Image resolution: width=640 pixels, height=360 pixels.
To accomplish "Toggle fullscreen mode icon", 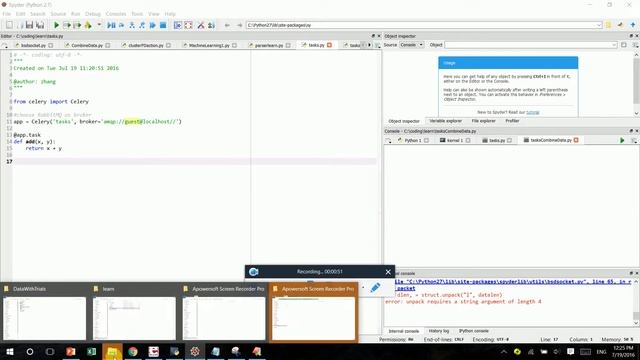I will (x=188, y=25).
